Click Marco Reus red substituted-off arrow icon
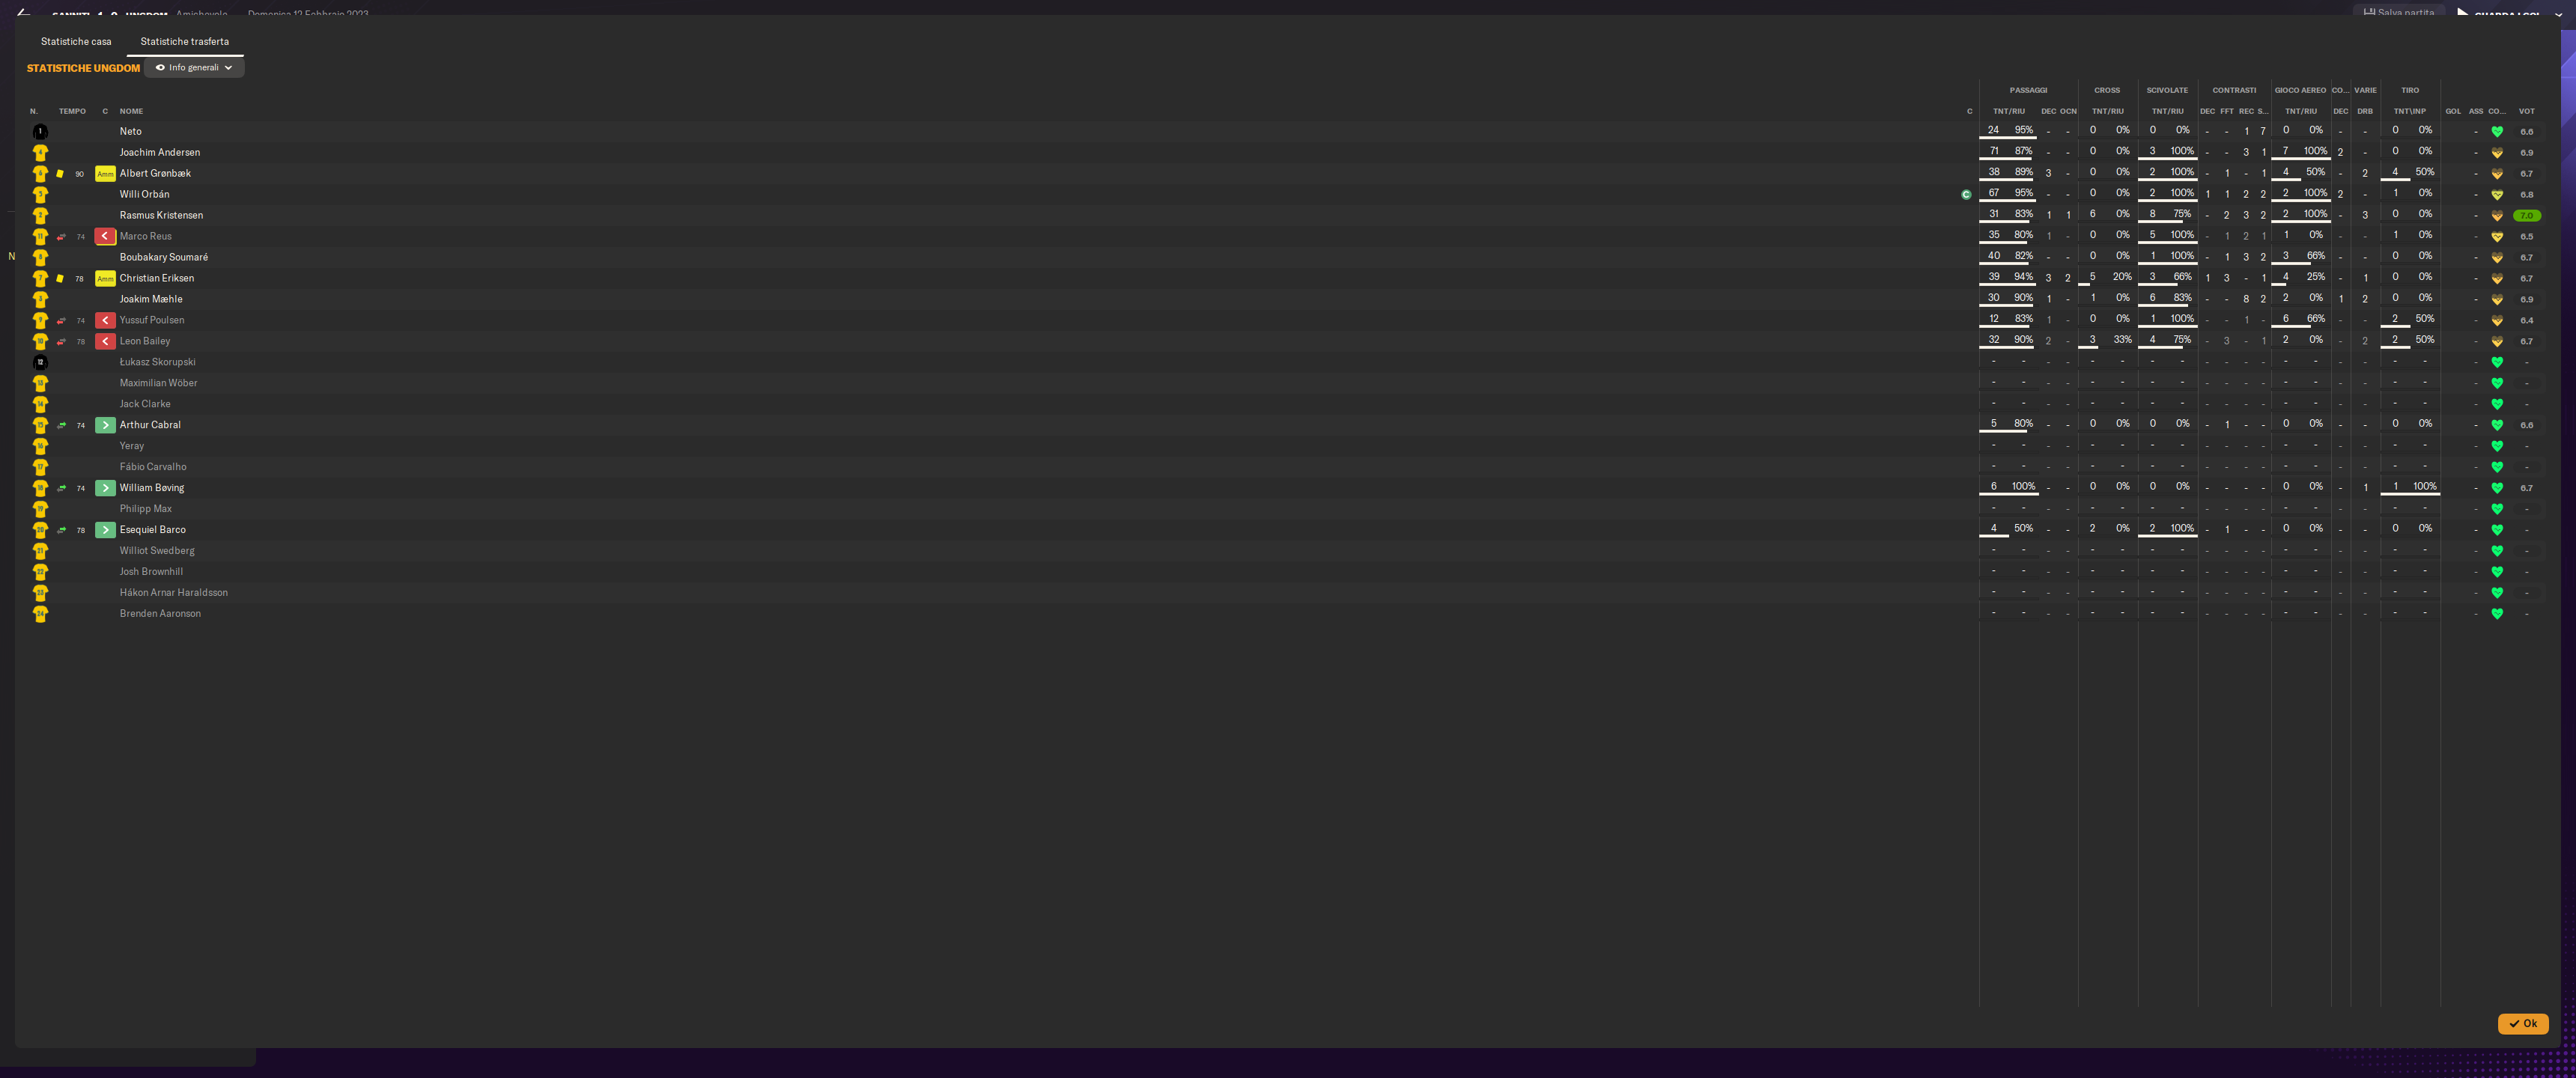2576x1078 pixels. tap(105, 236)
